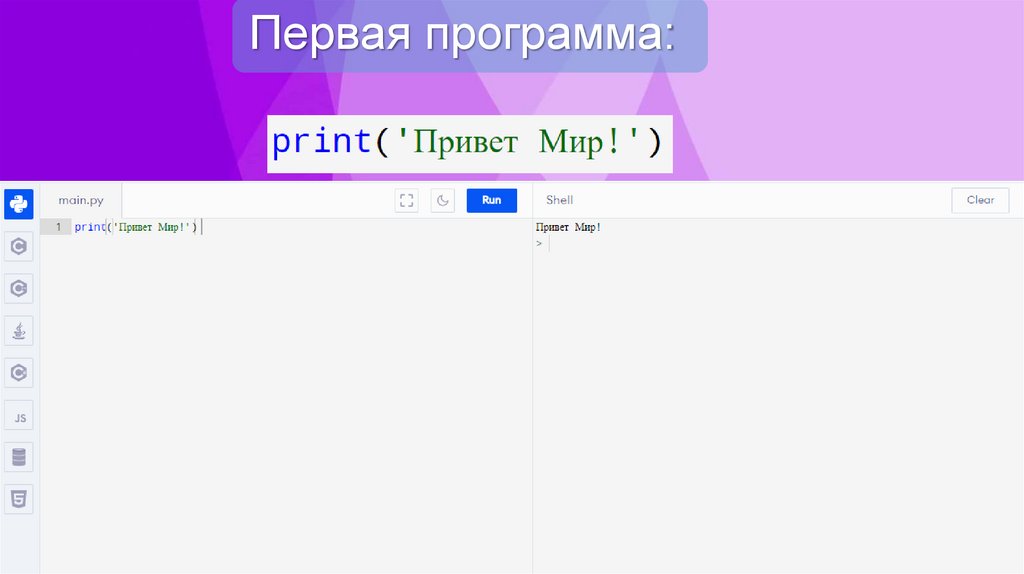Viewport: 1024px width, 574px height.
Task: Place cursor in code line 1
Action: pyautogui.click(x=300, y=227)
